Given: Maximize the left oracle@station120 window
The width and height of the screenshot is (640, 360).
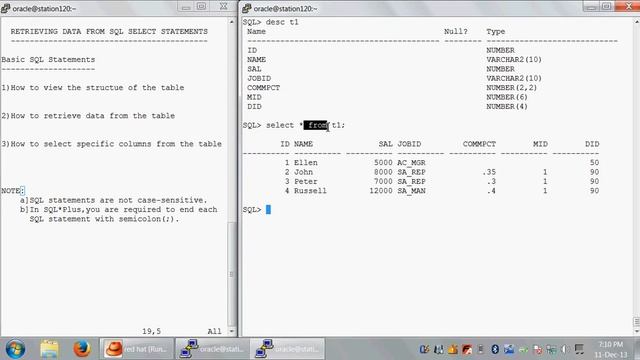Looking at the screenshot, I should pos(202,7).
